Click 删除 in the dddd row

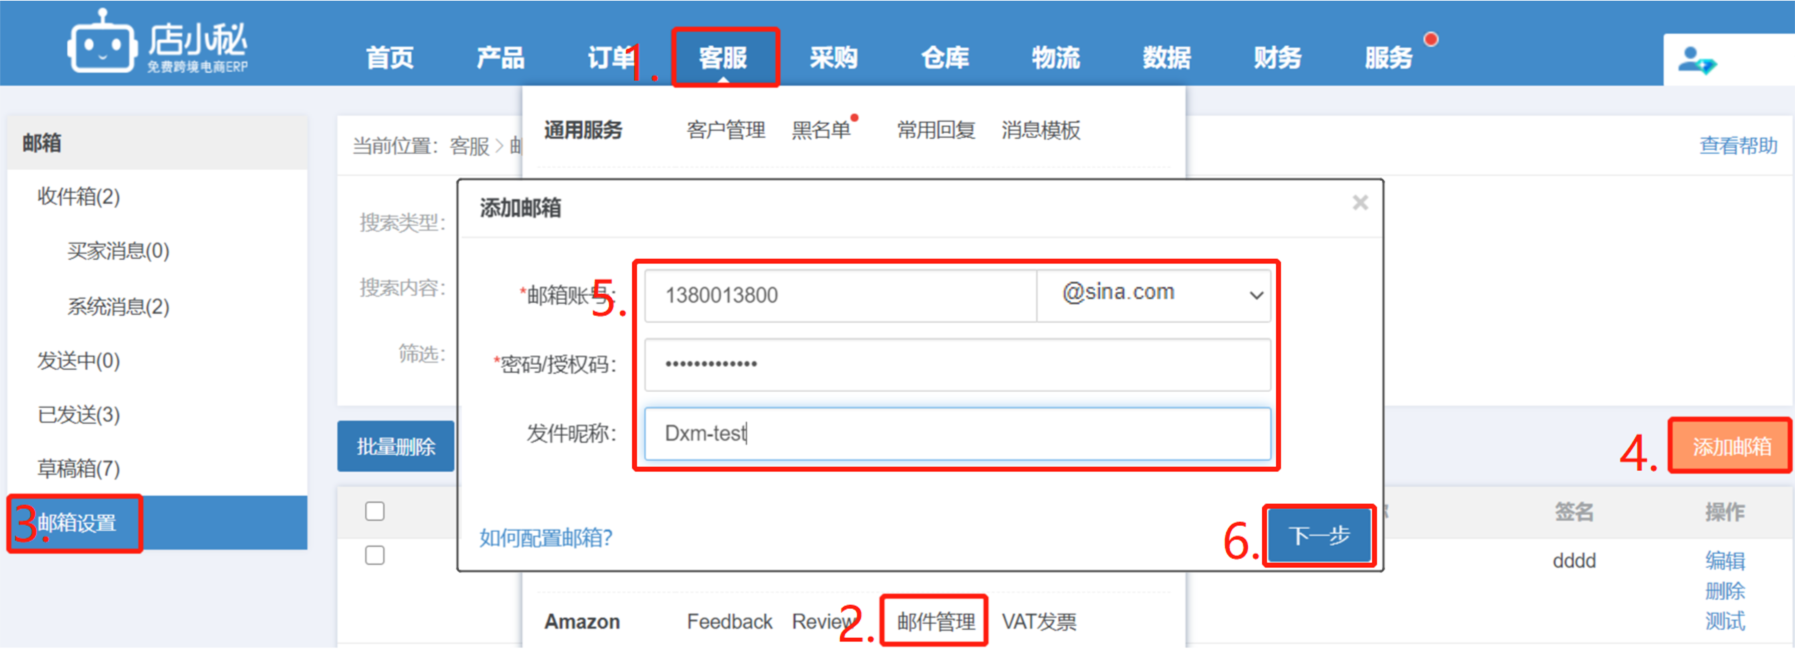1725,591
